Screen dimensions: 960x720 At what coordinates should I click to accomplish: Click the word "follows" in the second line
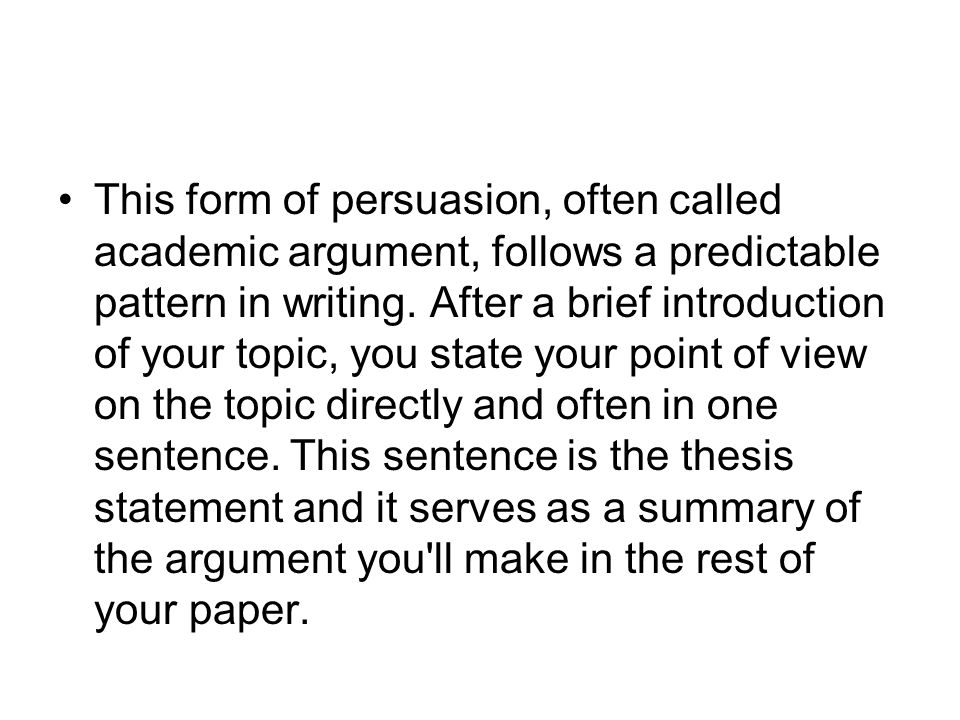555,251
